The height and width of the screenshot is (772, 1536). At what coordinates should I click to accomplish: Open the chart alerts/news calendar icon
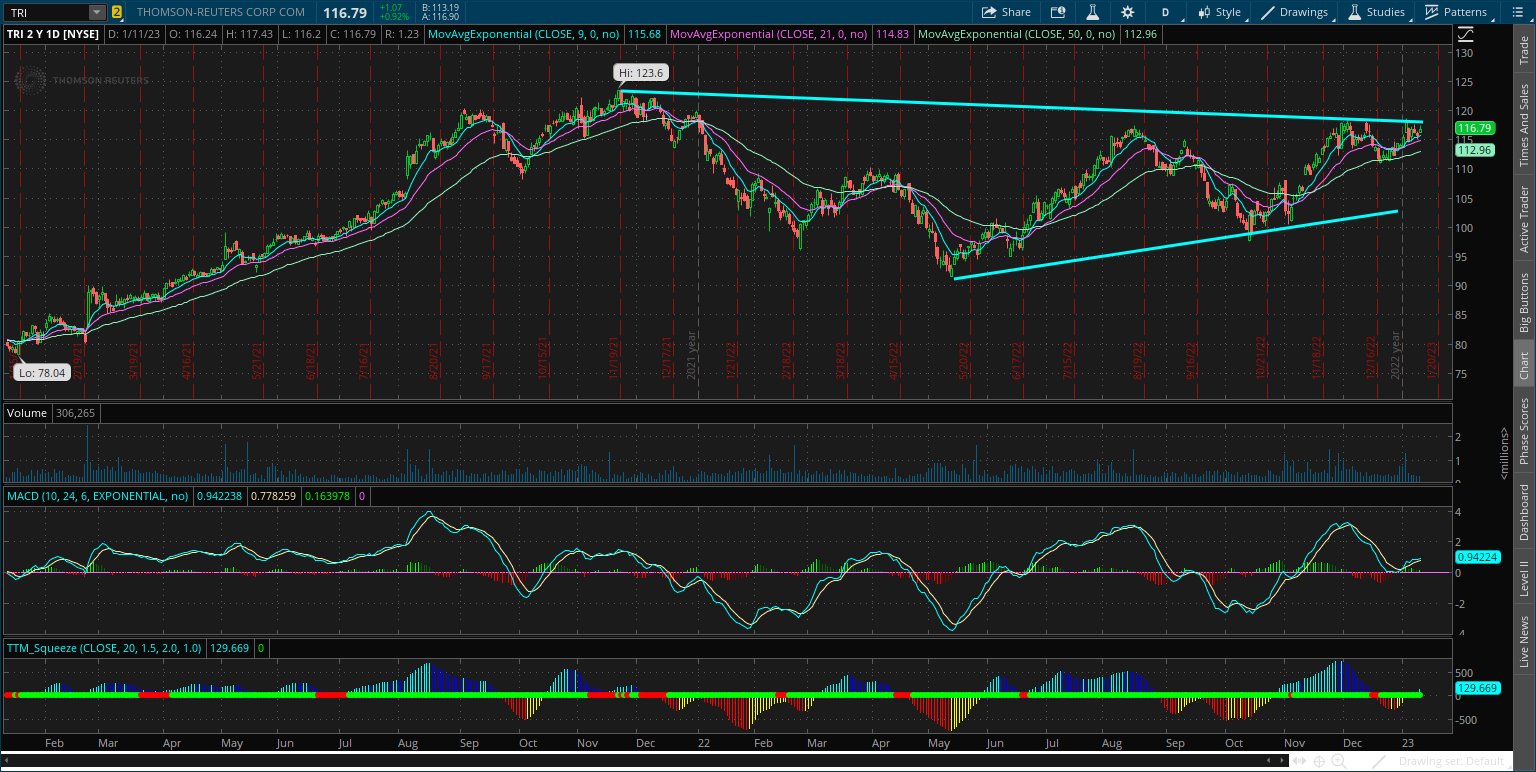1058,12
